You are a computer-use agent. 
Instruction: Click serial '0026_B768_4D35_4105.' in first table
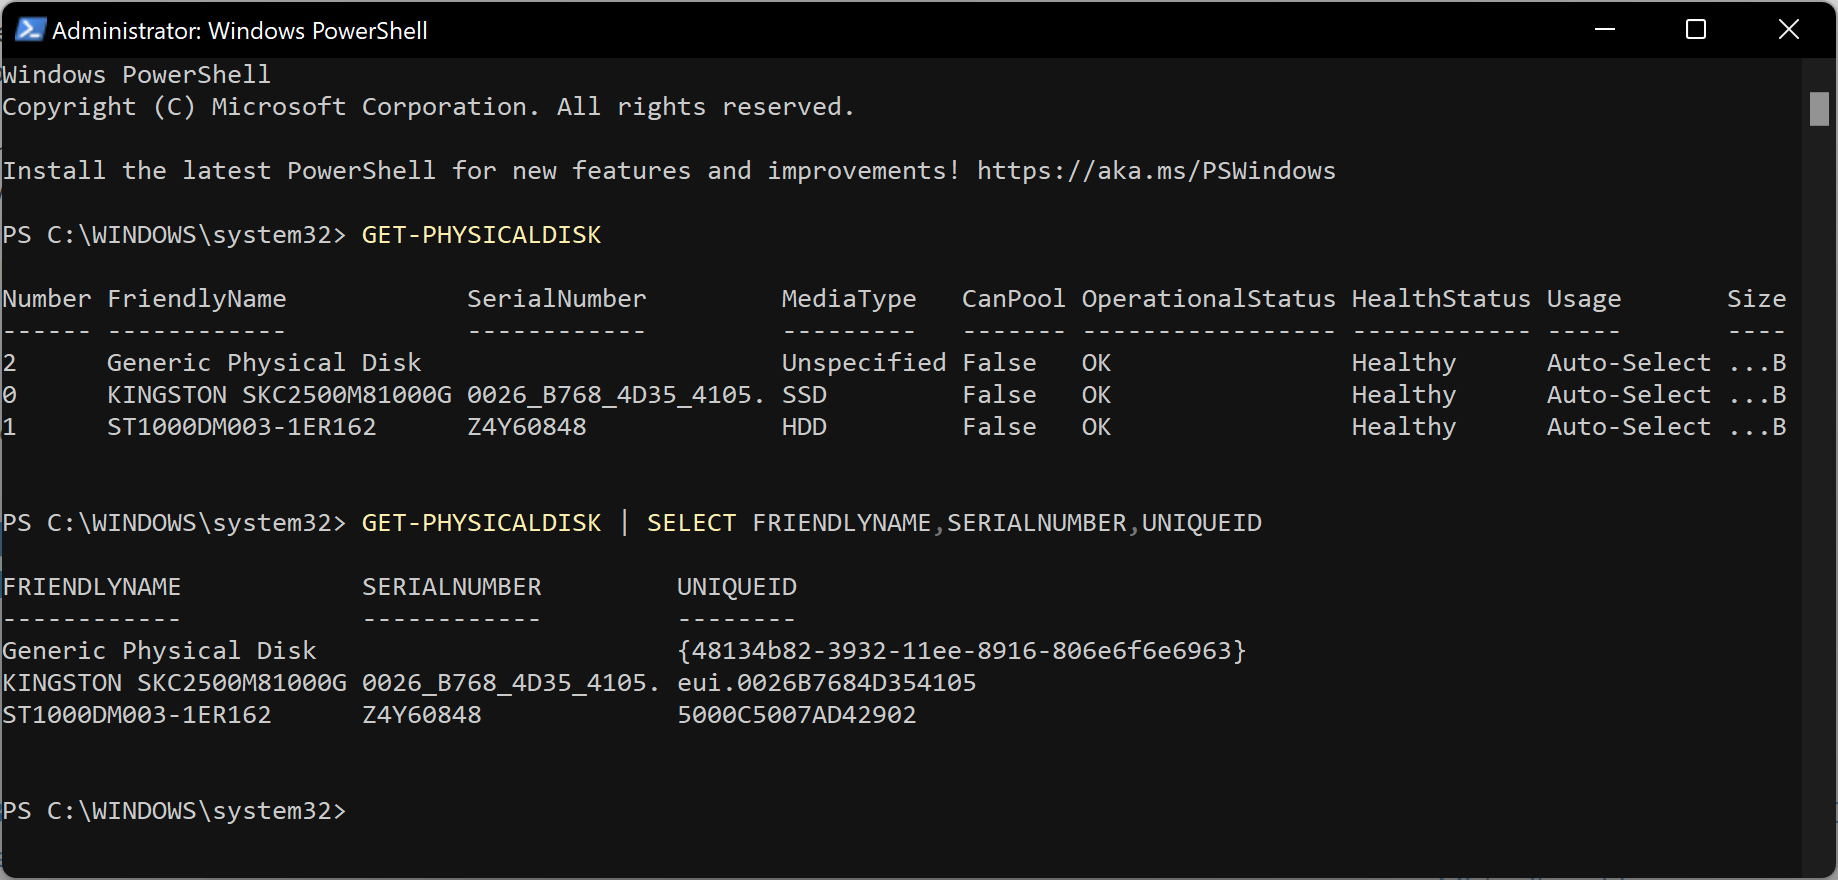[616, 395]
